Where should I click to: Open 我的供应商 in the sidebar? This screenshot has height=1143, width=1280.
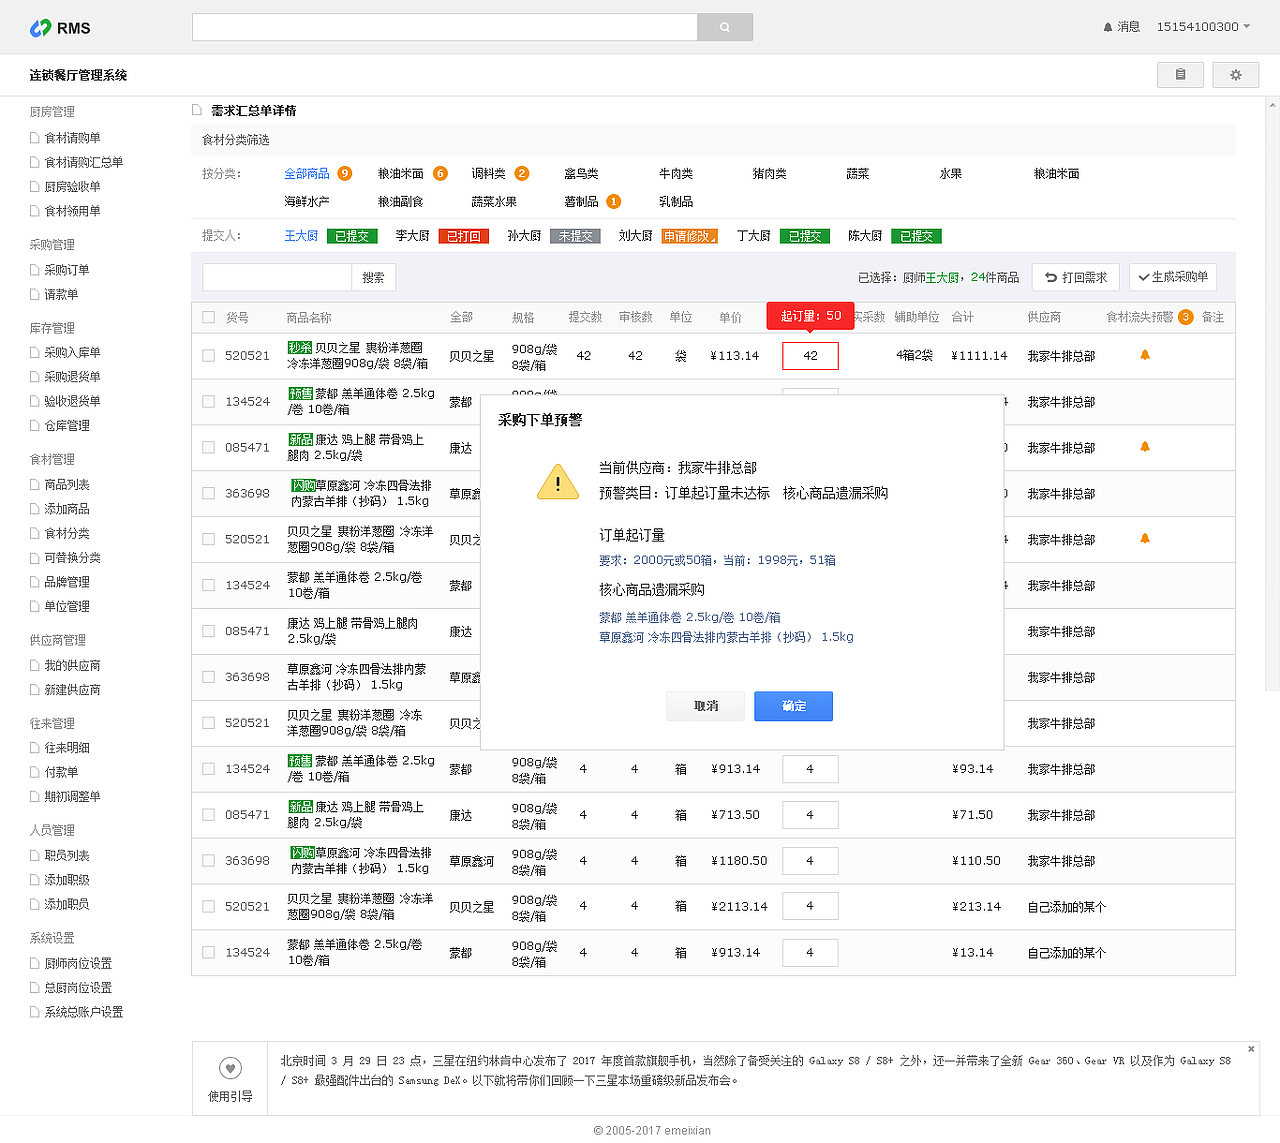click(72, 666)
